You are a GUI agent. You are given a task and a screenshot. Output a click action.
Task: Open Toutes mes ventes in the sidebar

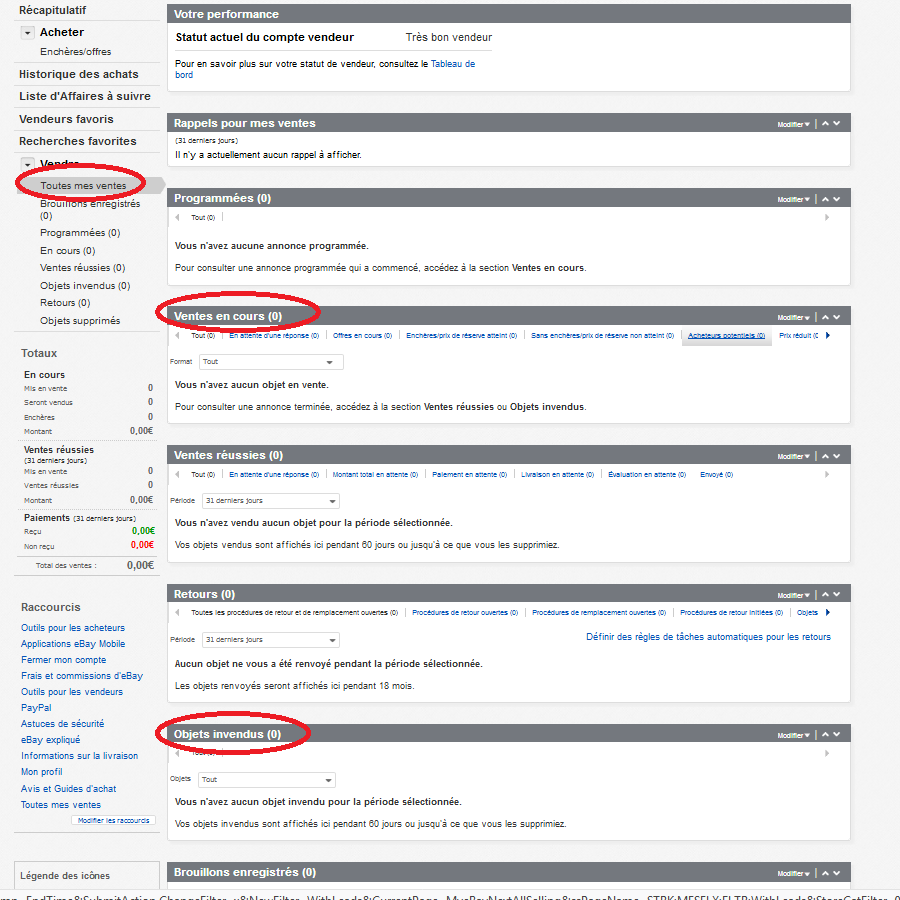(x=83, y=186)
